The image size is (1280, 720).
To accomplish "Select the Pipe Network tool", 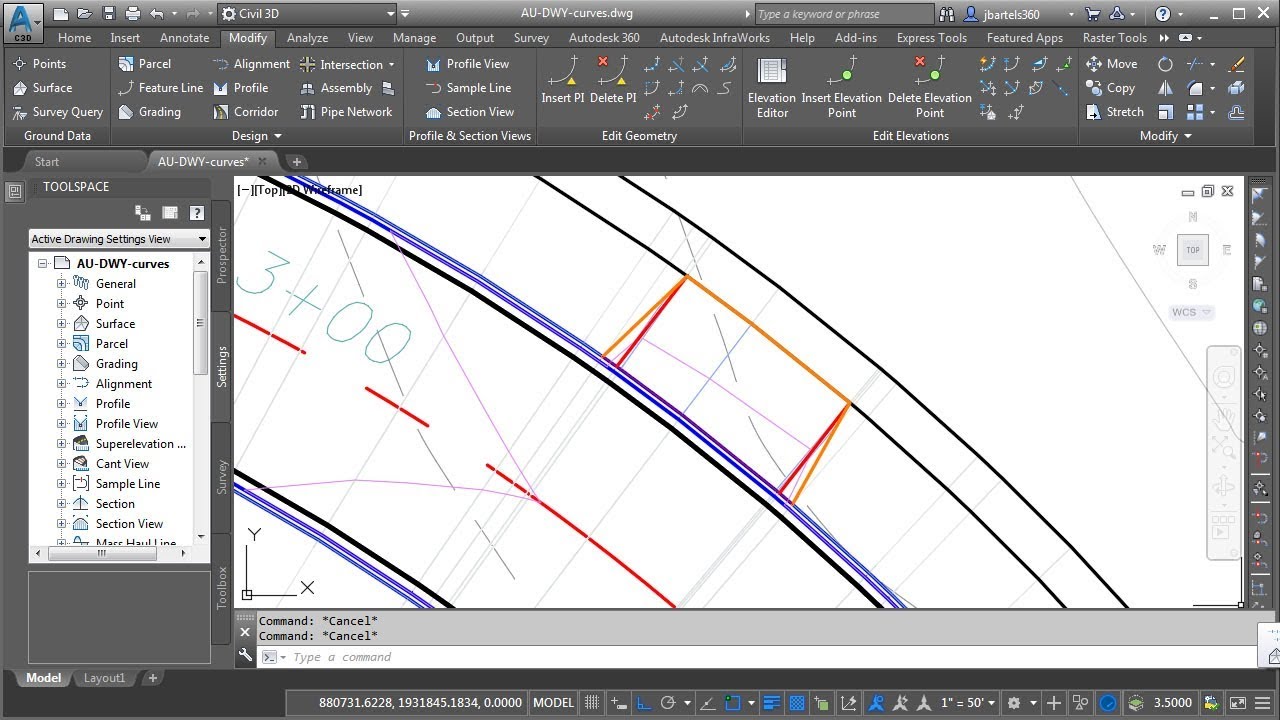I will (x=346, y=112).
